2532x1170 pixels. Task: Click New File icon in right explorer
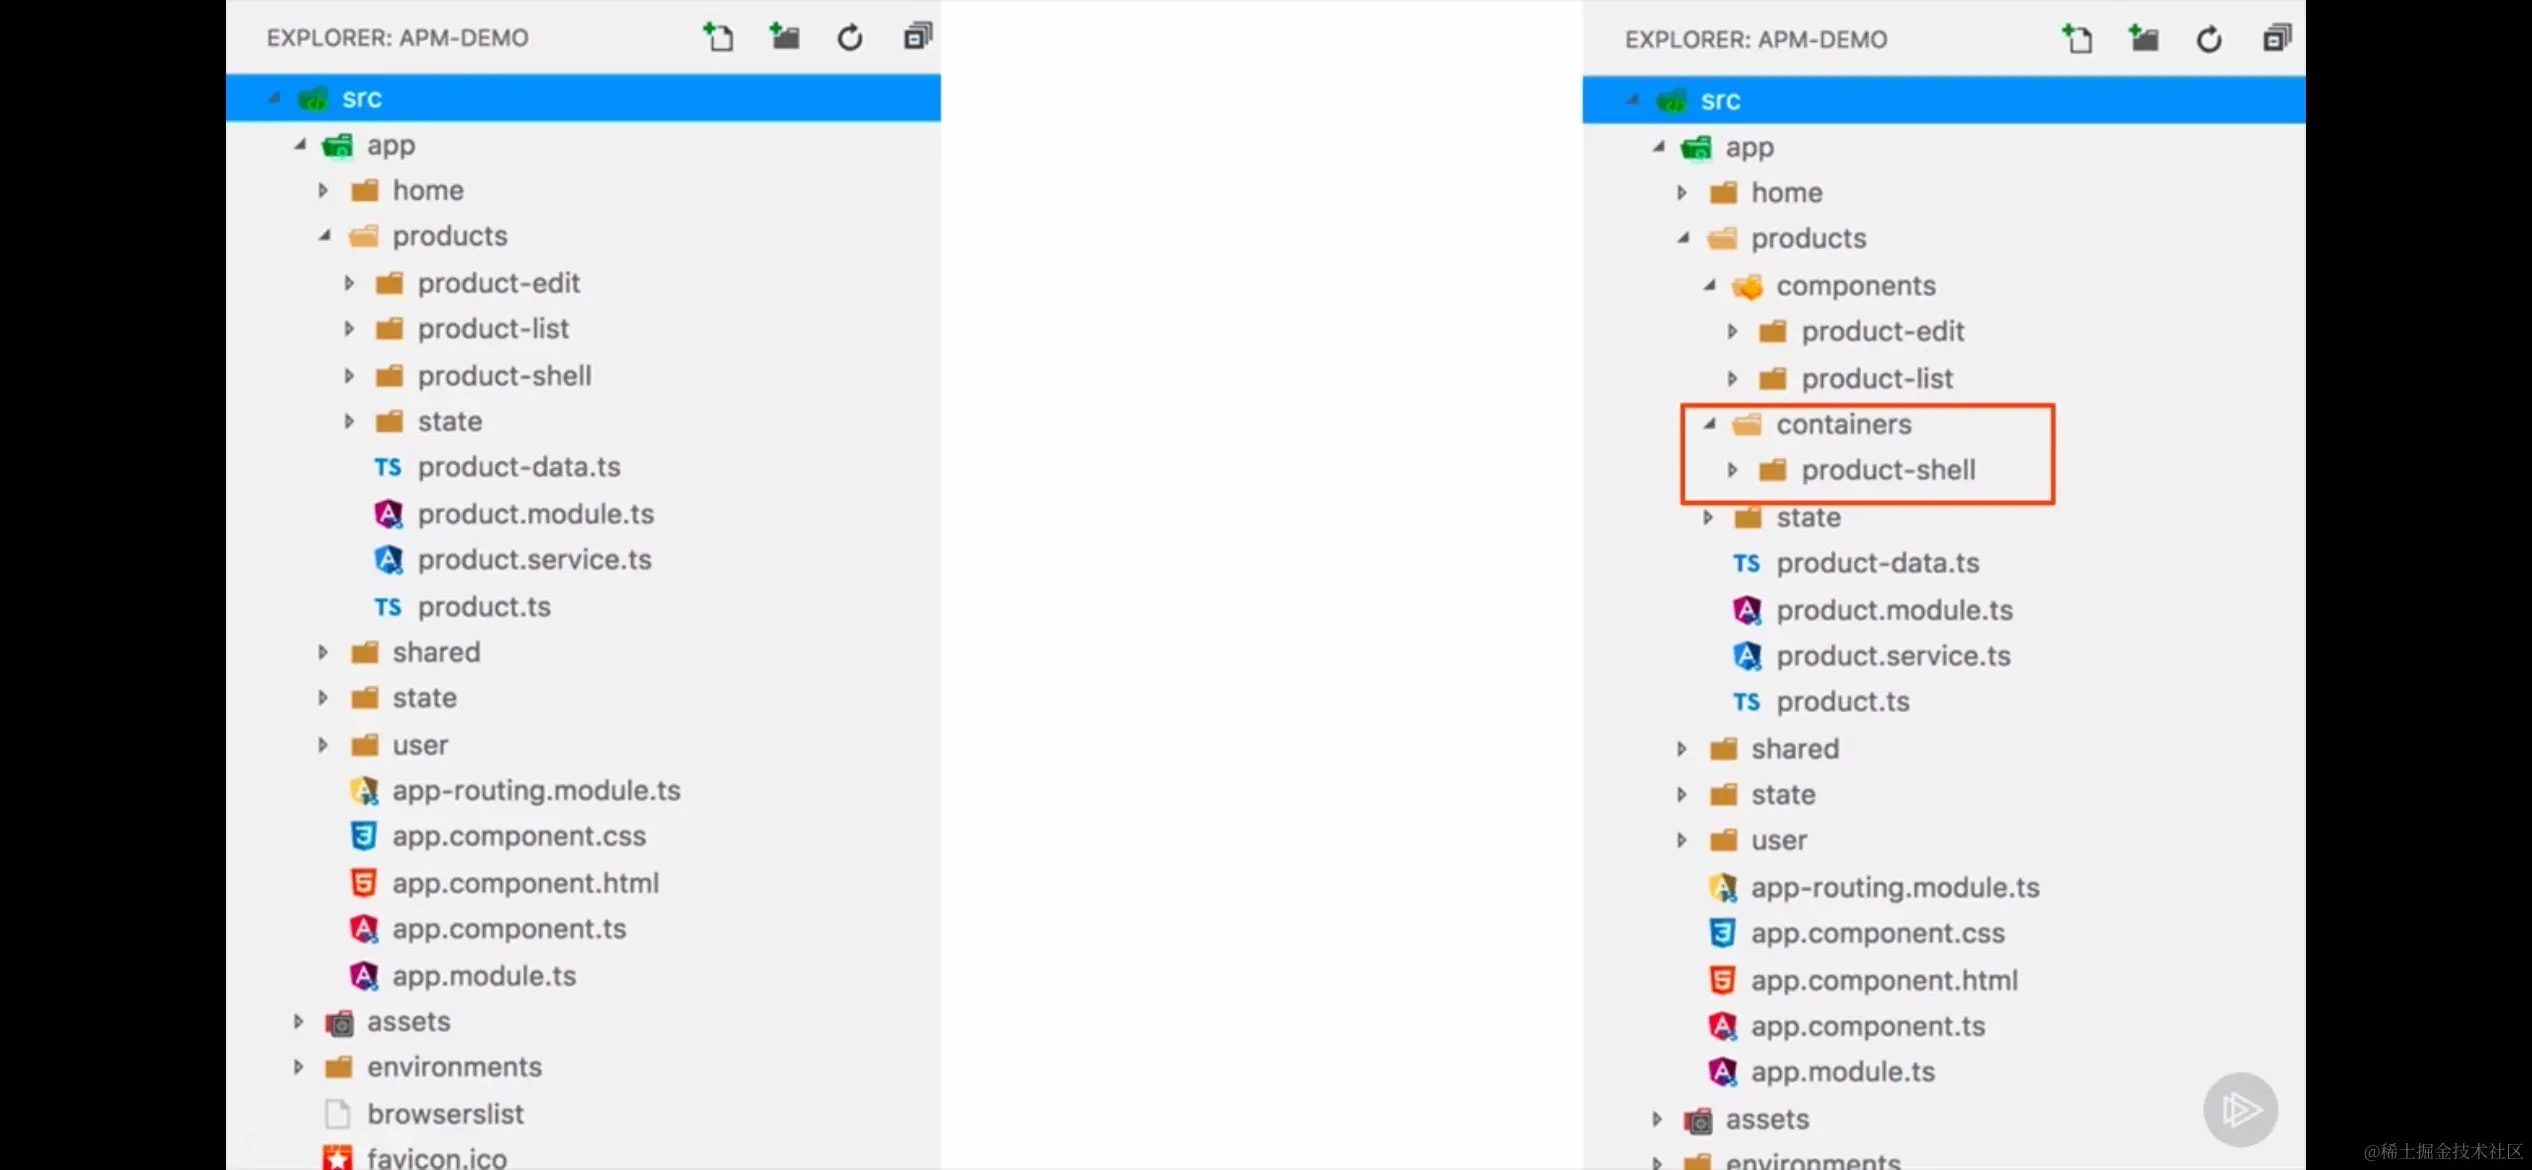[2077, 40]
